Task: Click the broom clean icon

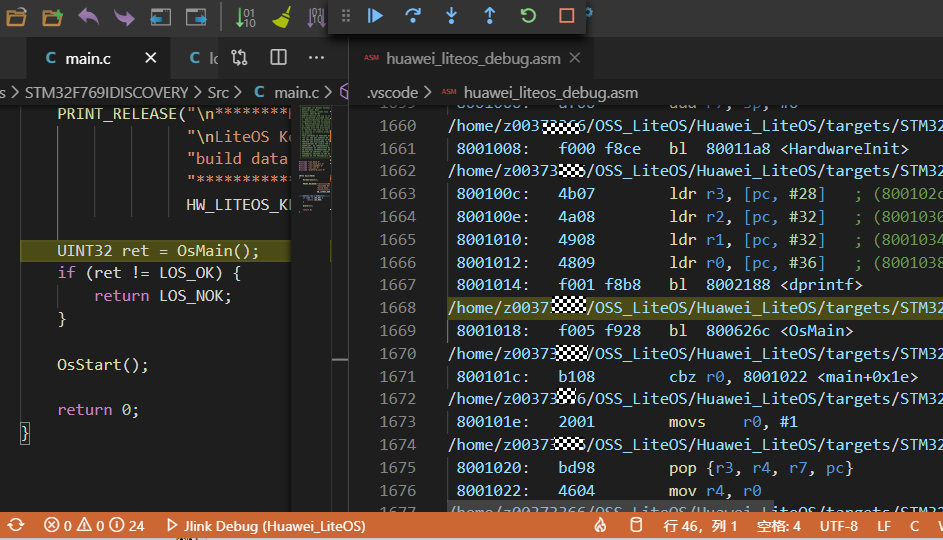Action: click(x=282, y=17)
